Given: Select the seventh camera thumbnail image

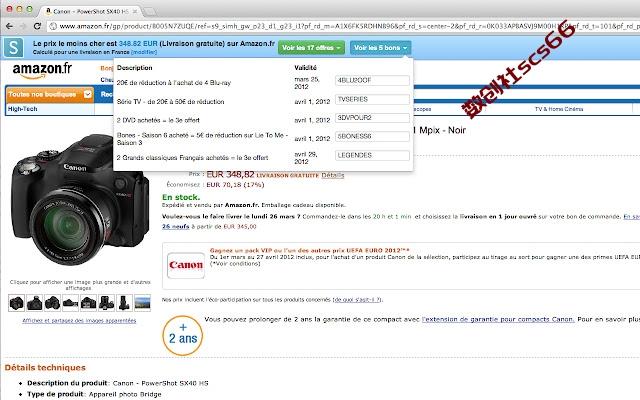Looking at the screenshot, I should [x=124, y=303].
